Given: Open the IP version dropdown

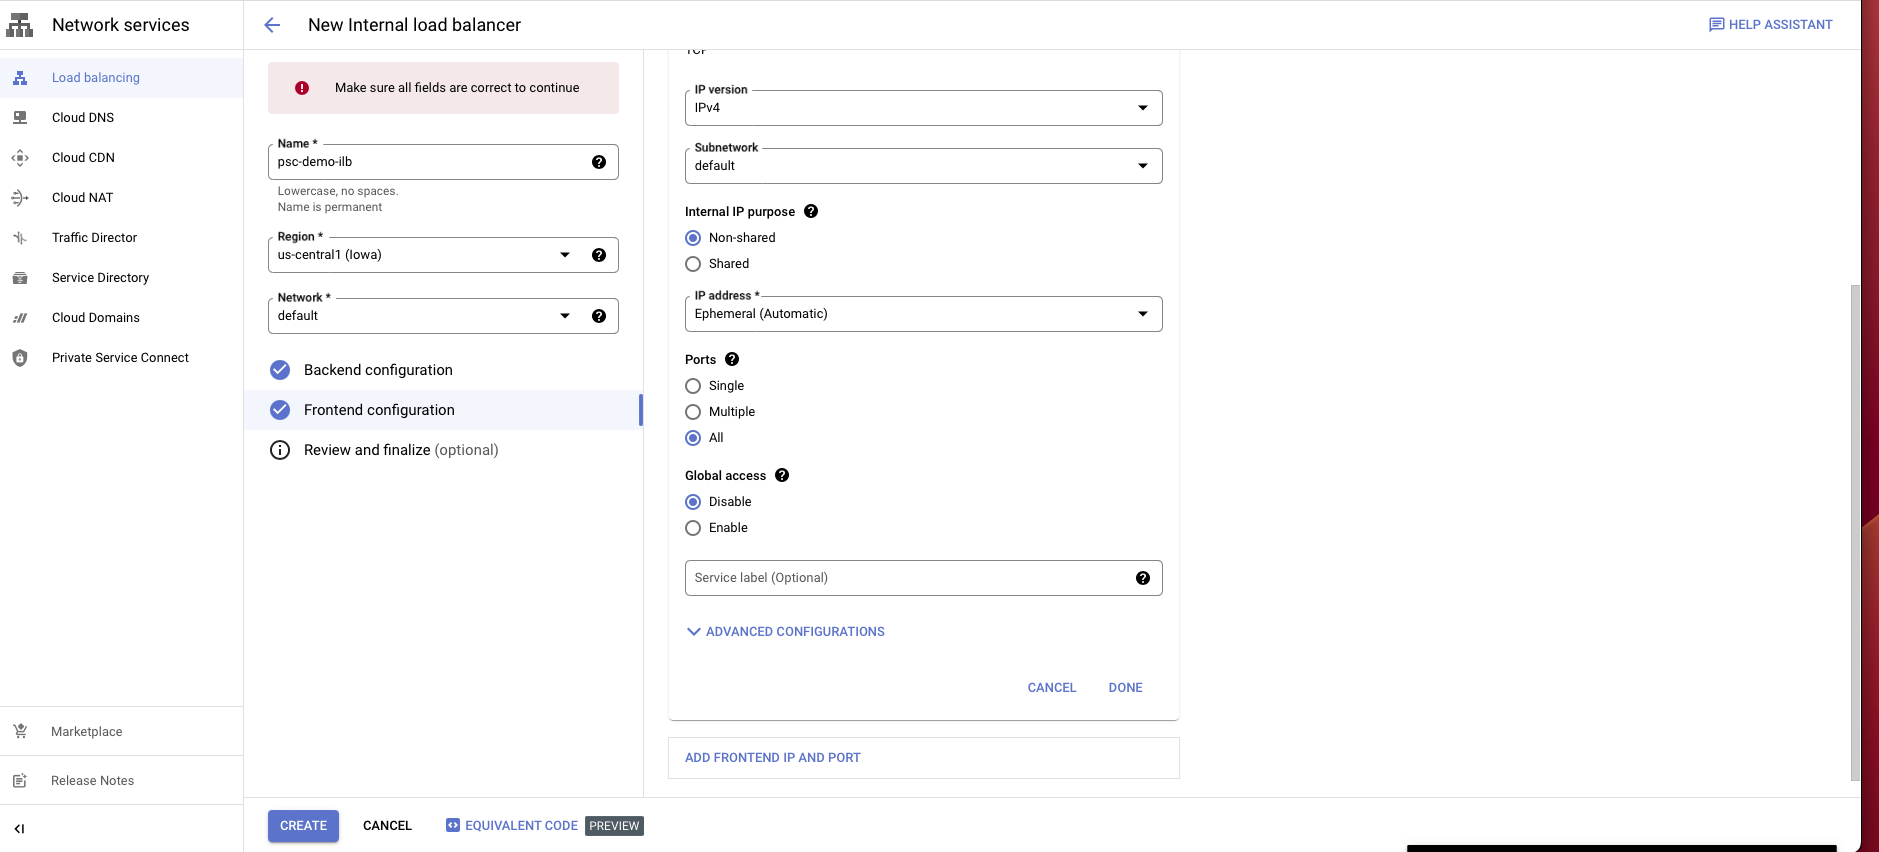Looking at the screenshot, I should [x=922, y=108].
